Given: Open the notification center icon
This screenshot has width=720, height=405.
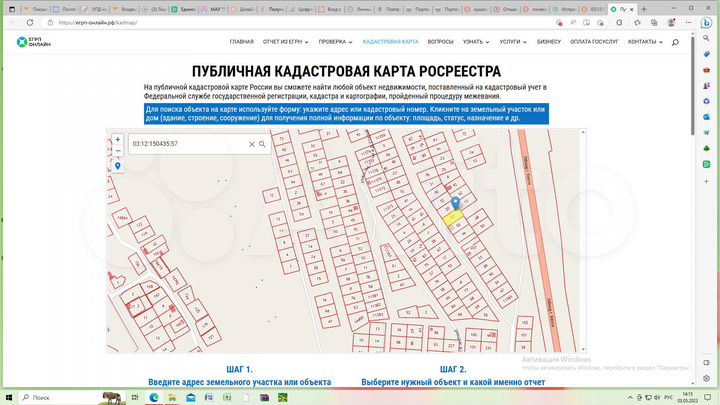Looking at the screenshot, I should click(x=708, y=397).
